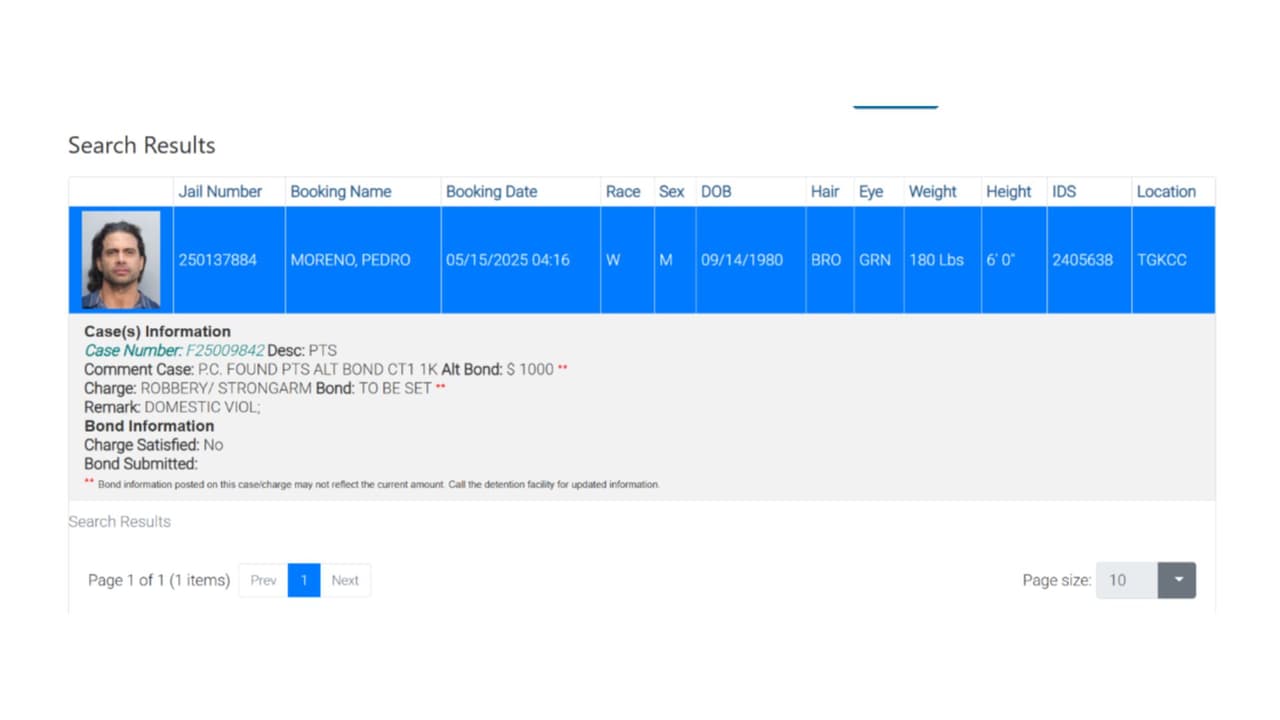
Task: Click the IDS column header
Action: (x=1064, y=192)
